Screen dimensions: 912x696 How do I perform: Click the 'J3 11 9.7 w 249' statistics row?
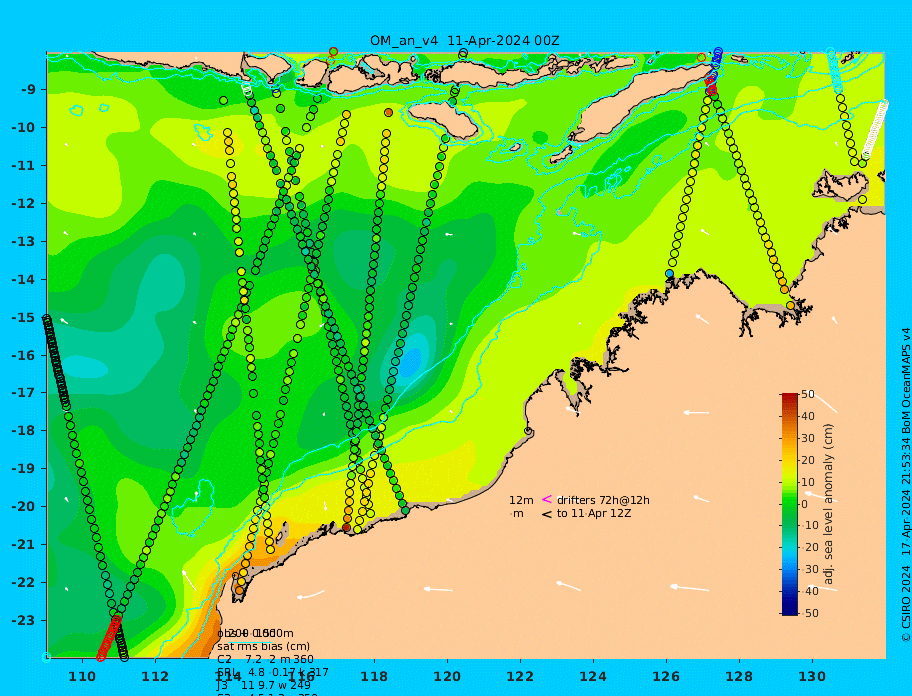(x=263, y=686)
